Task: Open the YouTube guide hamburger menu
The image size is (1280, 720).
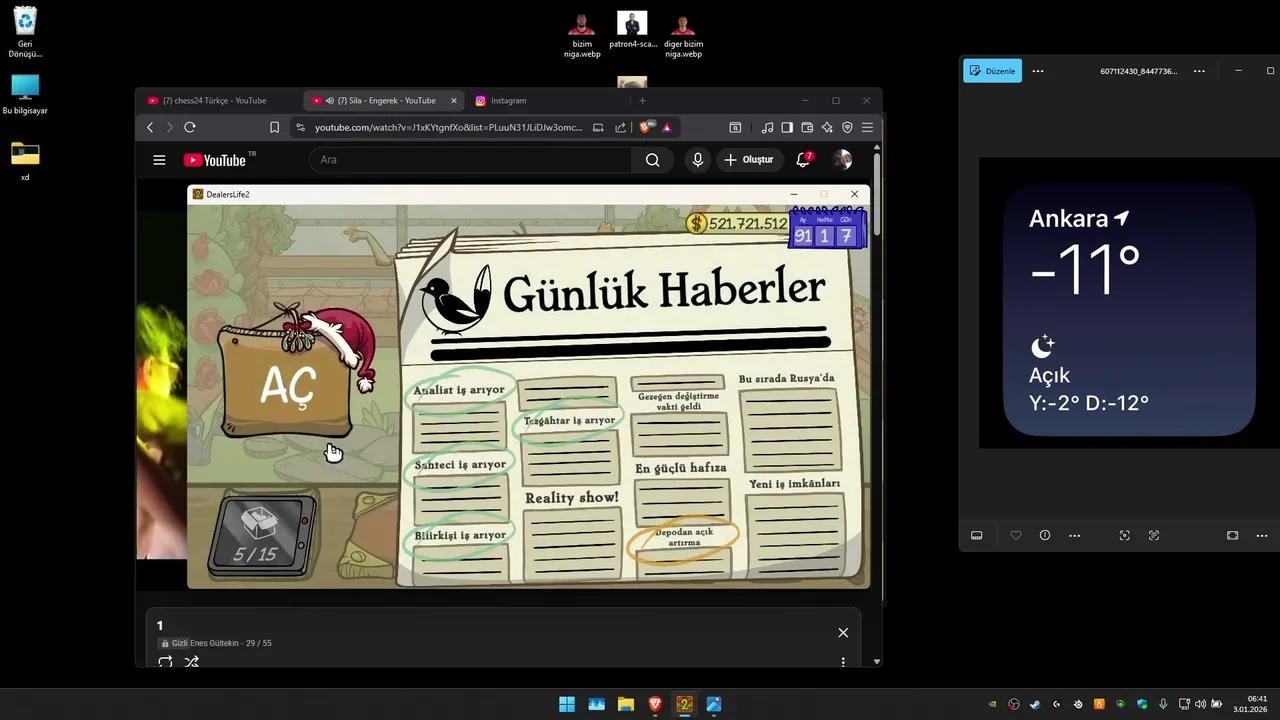Action: [x=159, y=160]
